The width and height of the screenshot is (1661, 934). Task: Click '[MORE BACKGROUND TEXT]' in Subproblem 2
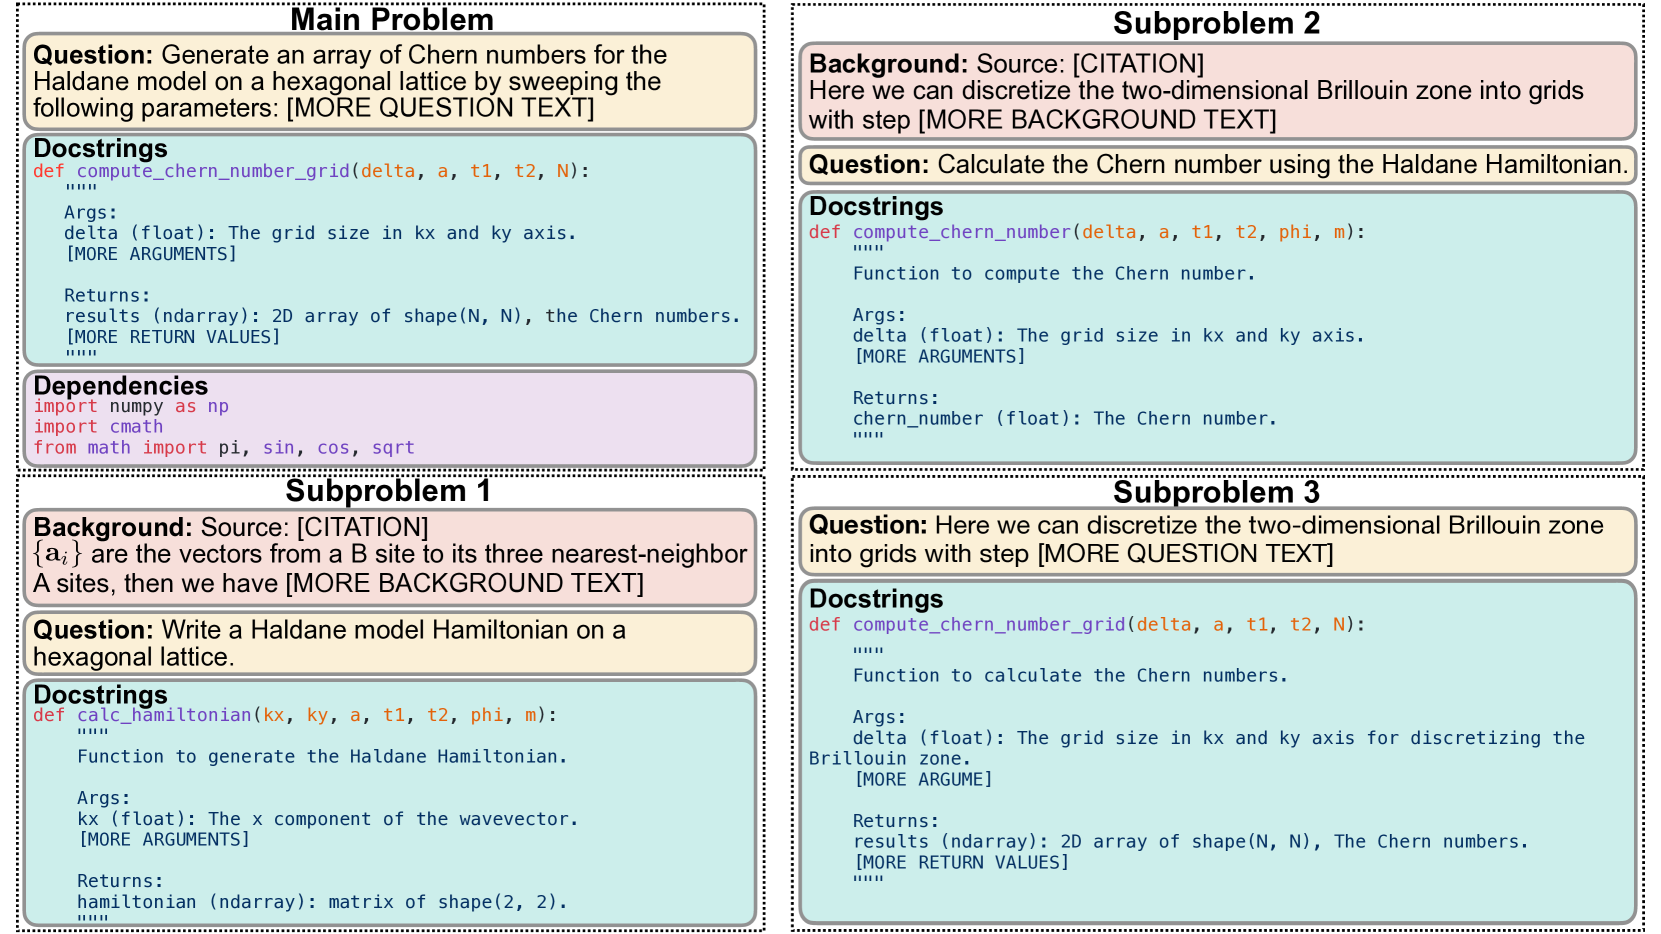(1098, 120)
